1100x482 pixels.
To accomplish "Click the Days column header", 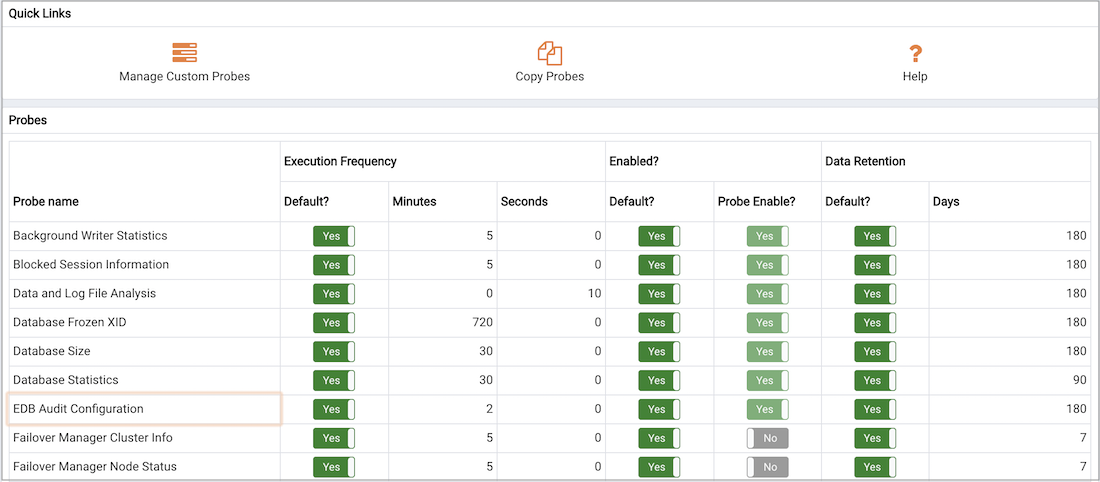I will 946,201.
